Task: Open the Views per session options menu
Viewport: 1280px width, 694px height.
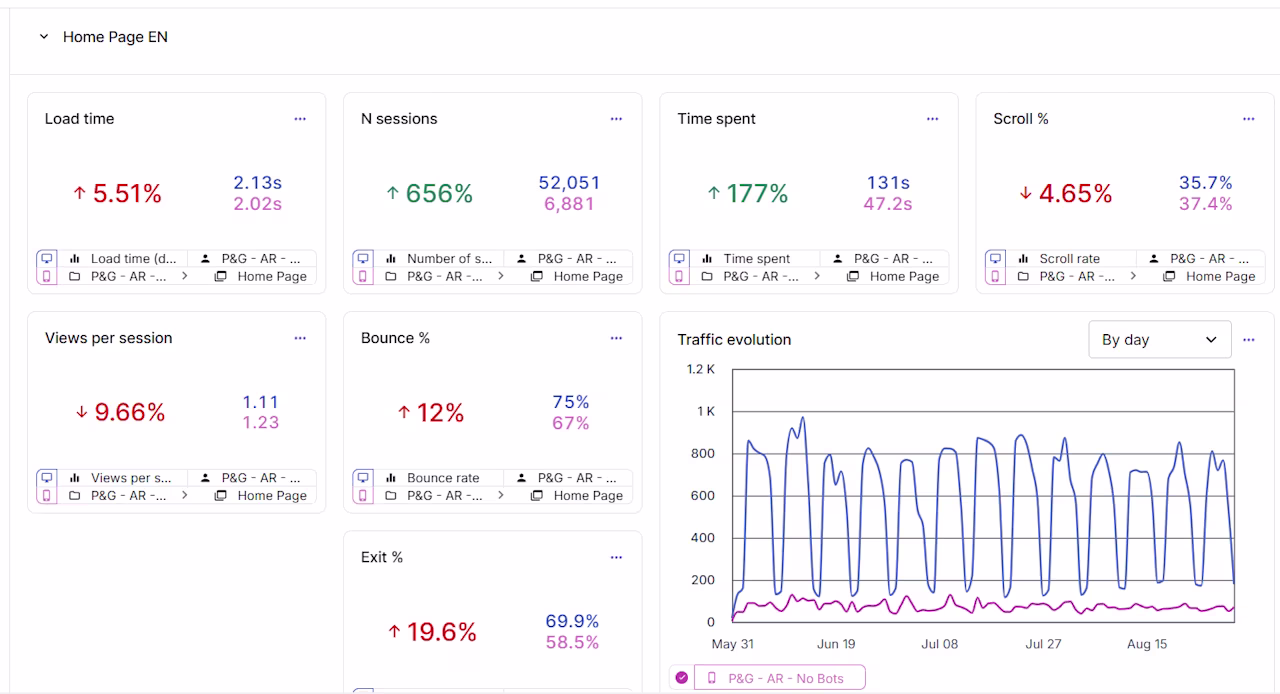Action: click(300, 338)
